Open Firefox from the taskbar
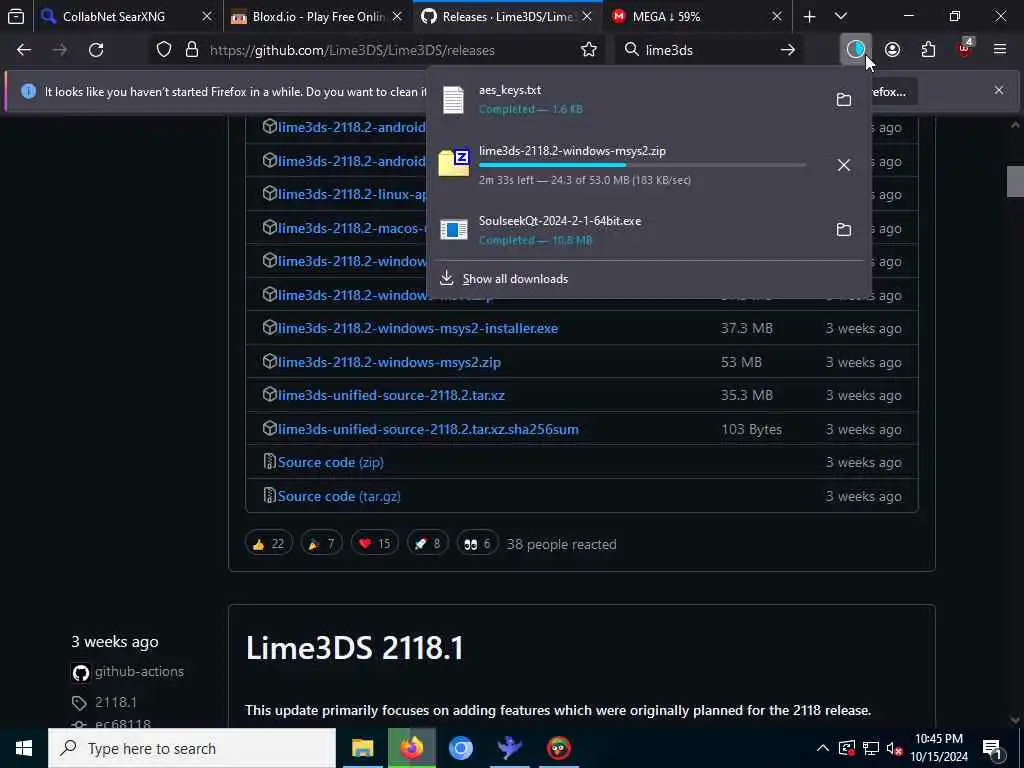 point(411,748)
